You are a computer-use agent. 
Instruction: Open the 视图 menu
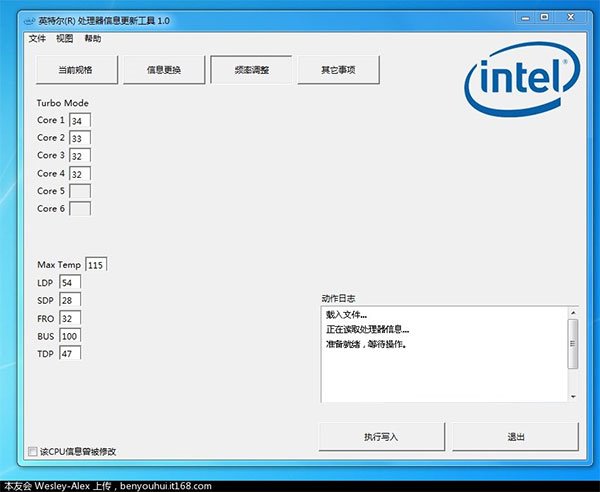point(64,38)
